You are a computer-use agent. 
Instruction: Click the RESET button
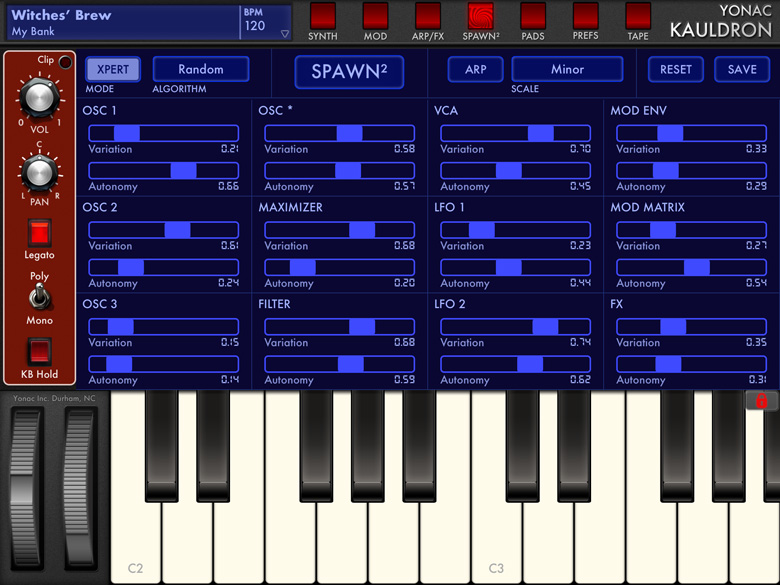(x=676, y=69)
